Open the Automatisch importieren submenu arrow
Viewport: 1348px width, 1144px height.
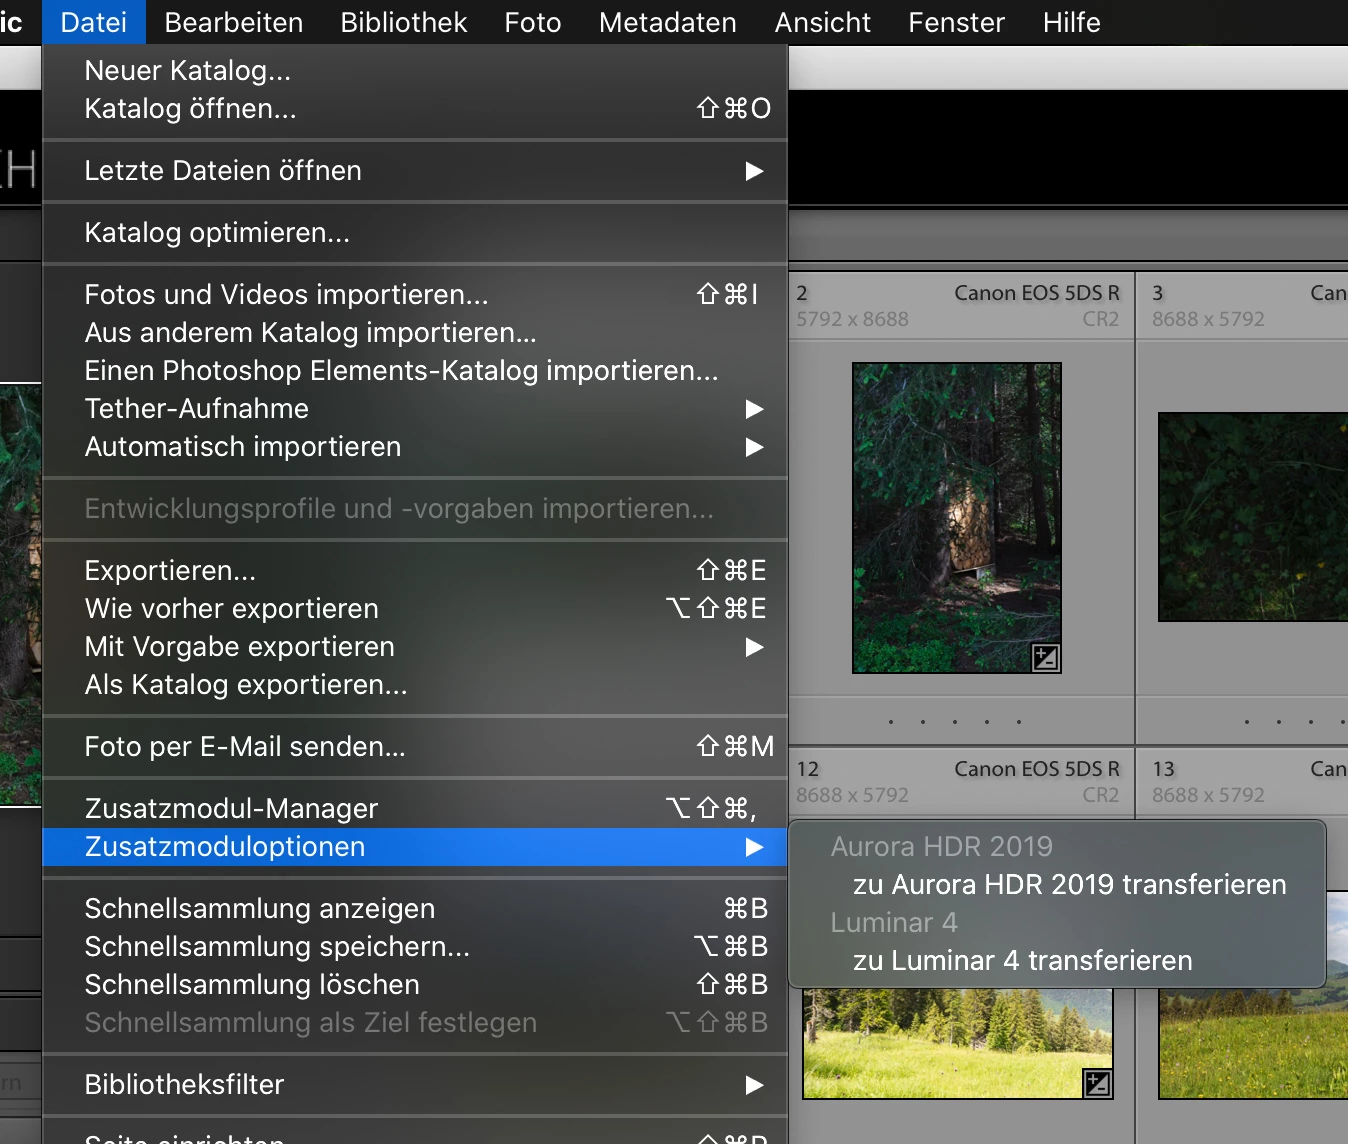754,447
